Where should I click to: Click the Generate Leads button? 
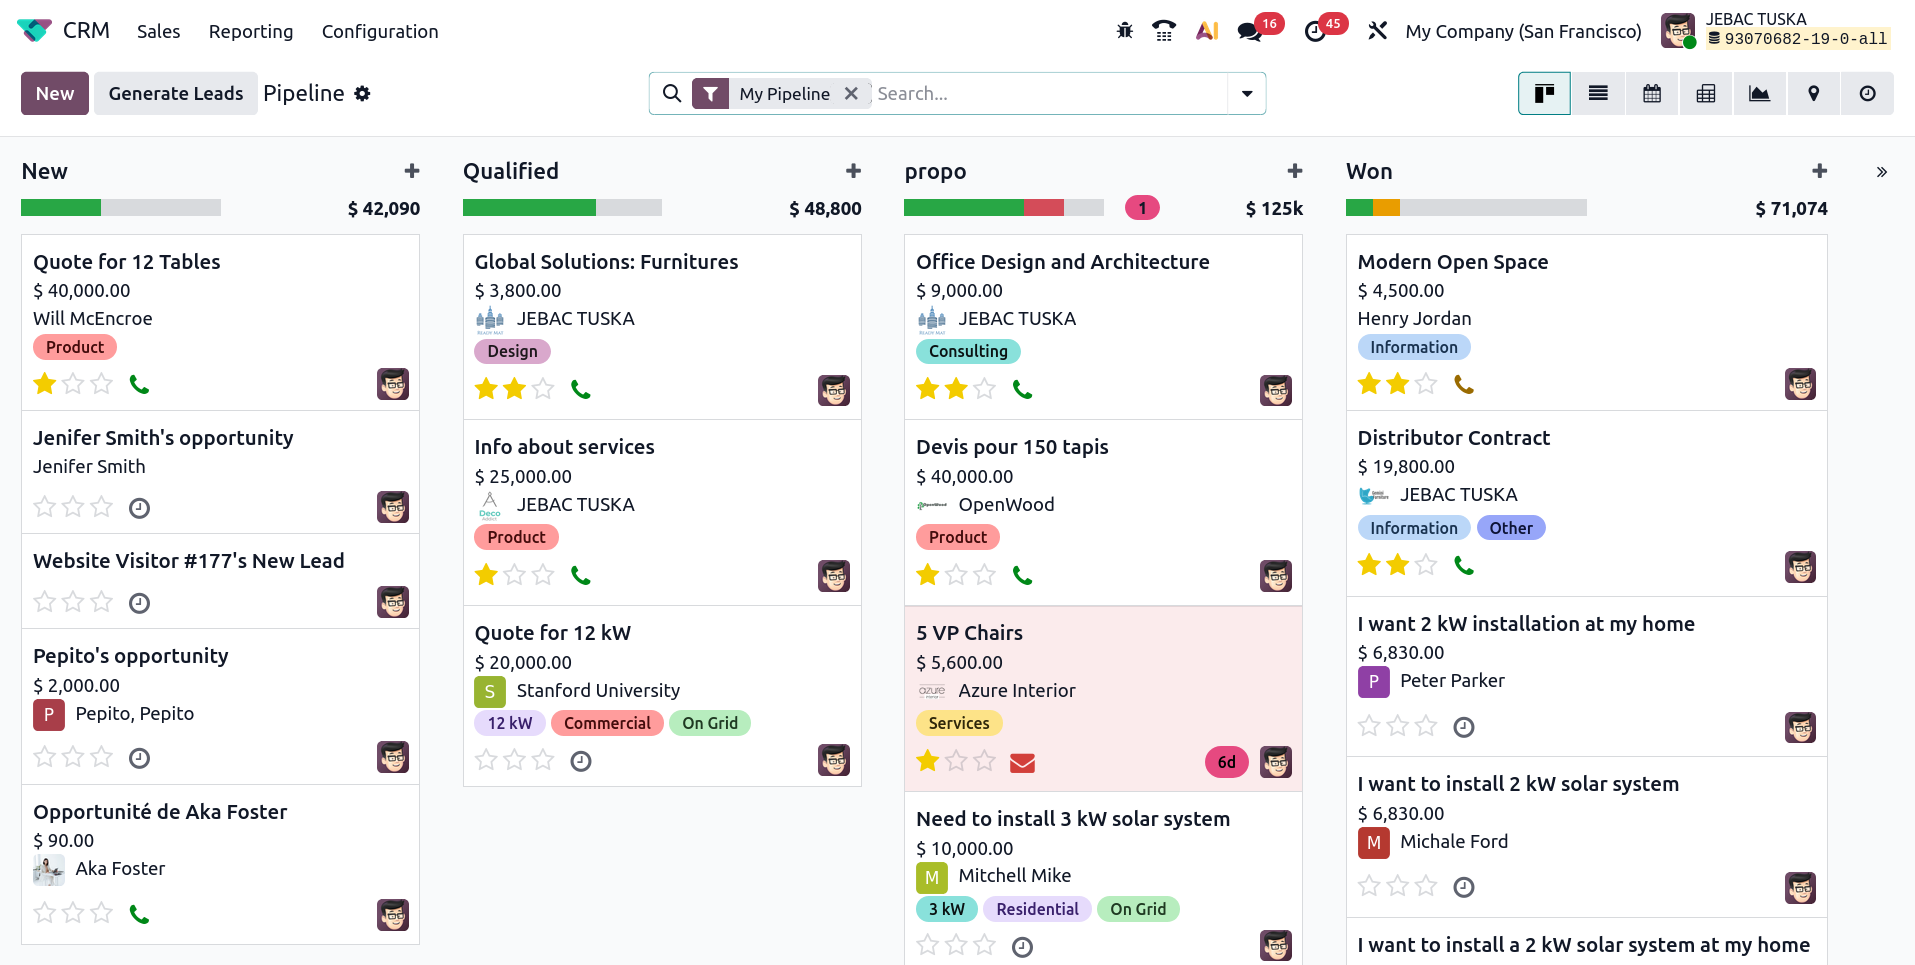coord(176,94)
